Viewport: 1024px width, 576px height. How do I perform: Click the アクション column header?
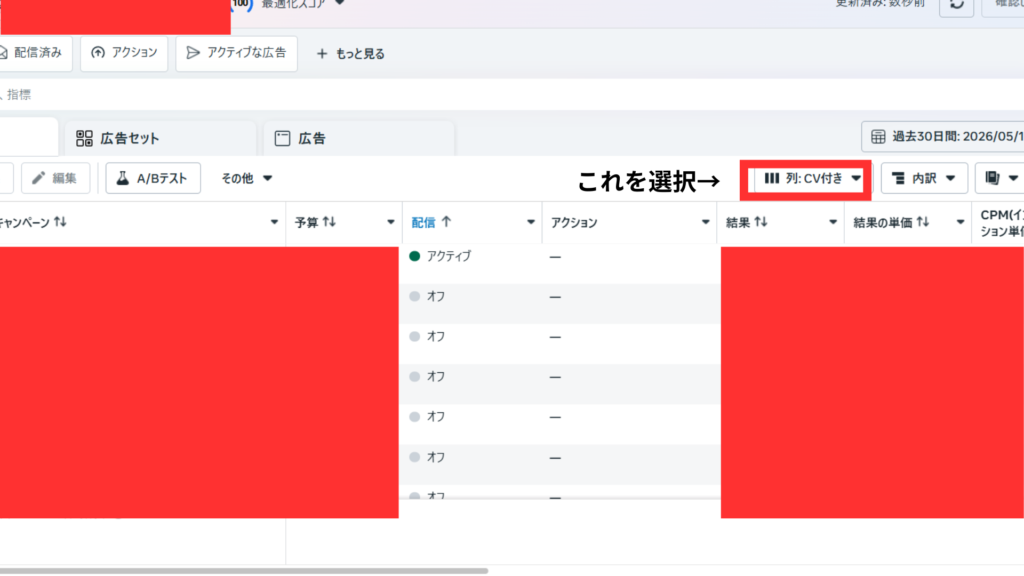[x=574, y=223]
